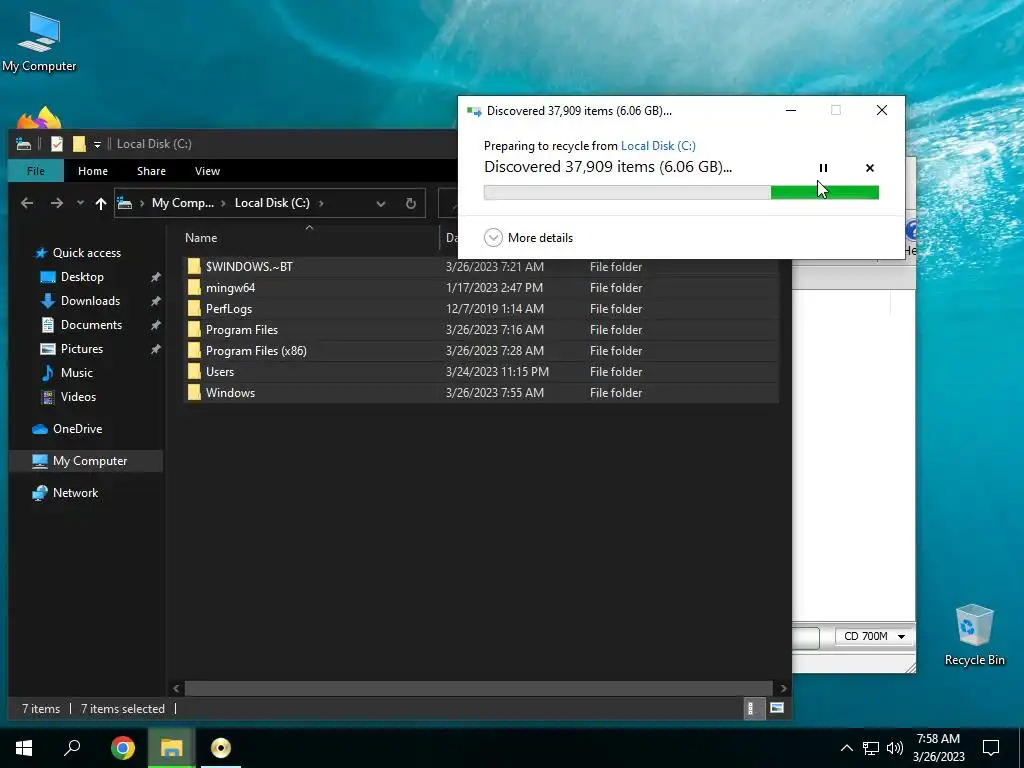Launch Google Chrome from the taskbar
This screenshot has width=1024, height=768.
(123, 748)
